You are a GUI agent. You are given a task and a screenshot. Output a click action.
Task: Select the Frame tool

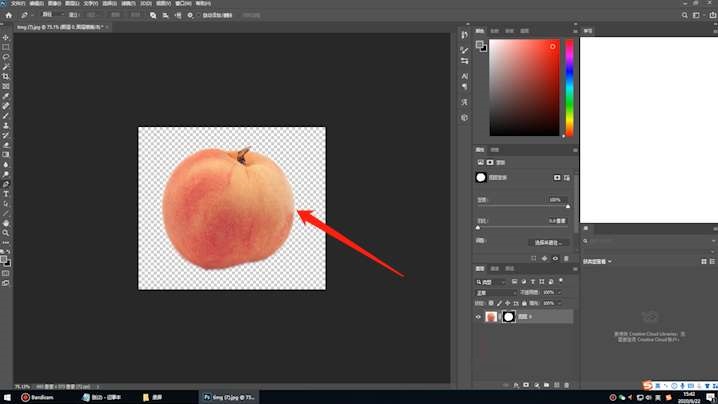6,87
